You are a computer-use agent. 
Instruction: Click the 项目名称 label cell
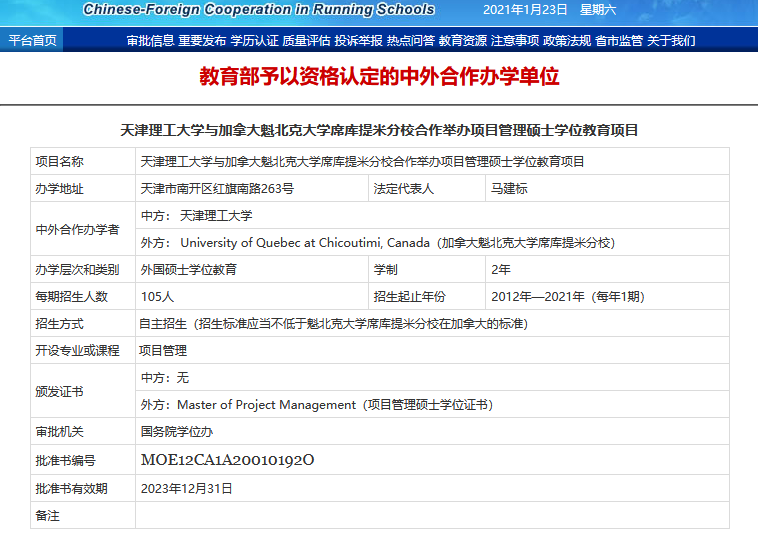[83, 161]
